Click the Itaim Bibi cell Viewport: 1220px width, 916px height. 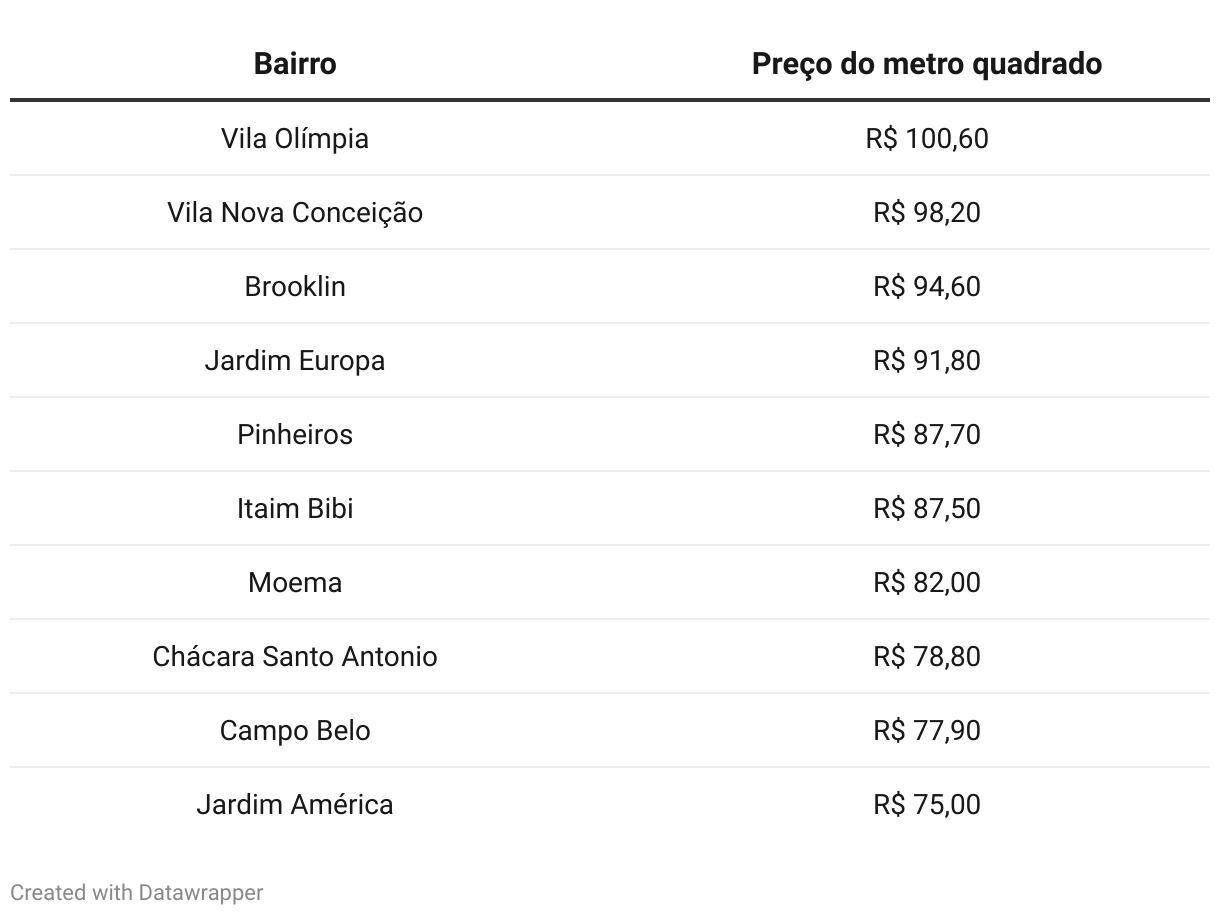pyautogui.click(x=295, y=508)
